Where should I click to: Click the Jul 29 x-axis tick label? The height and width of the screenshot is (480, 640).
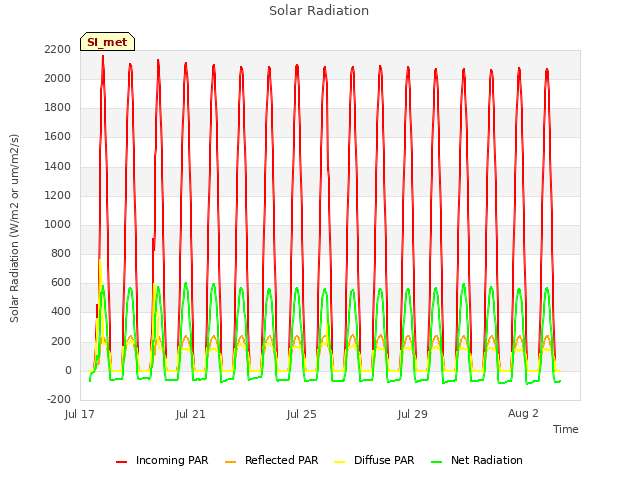click(413, 414)
